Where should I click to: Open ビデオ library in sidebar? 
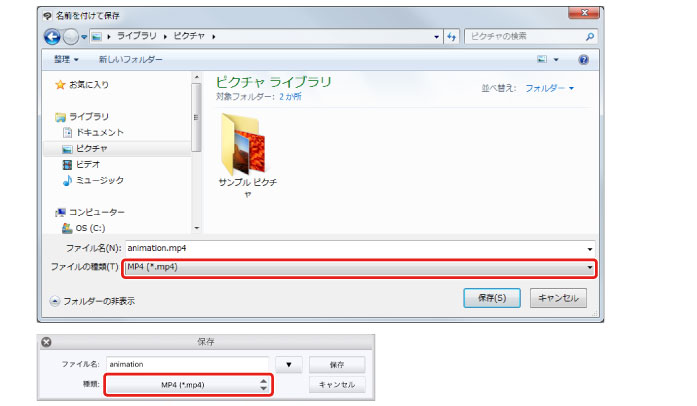click(88, 165)
